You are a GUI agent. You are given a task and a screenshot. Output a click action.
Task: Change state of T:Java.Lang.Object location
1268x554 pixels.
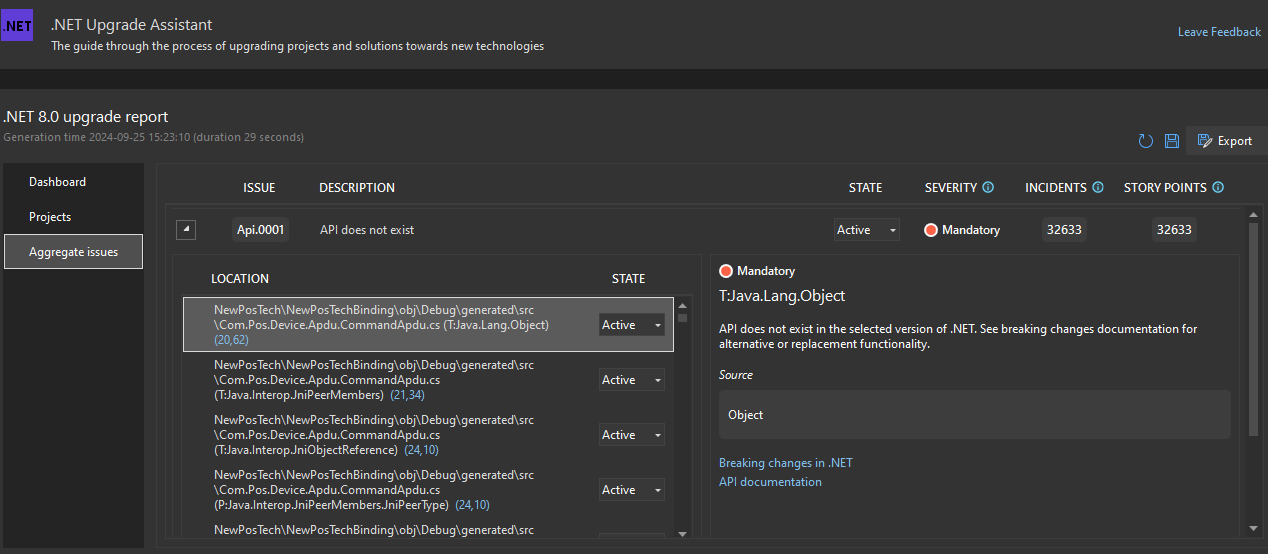click(632, 325)
